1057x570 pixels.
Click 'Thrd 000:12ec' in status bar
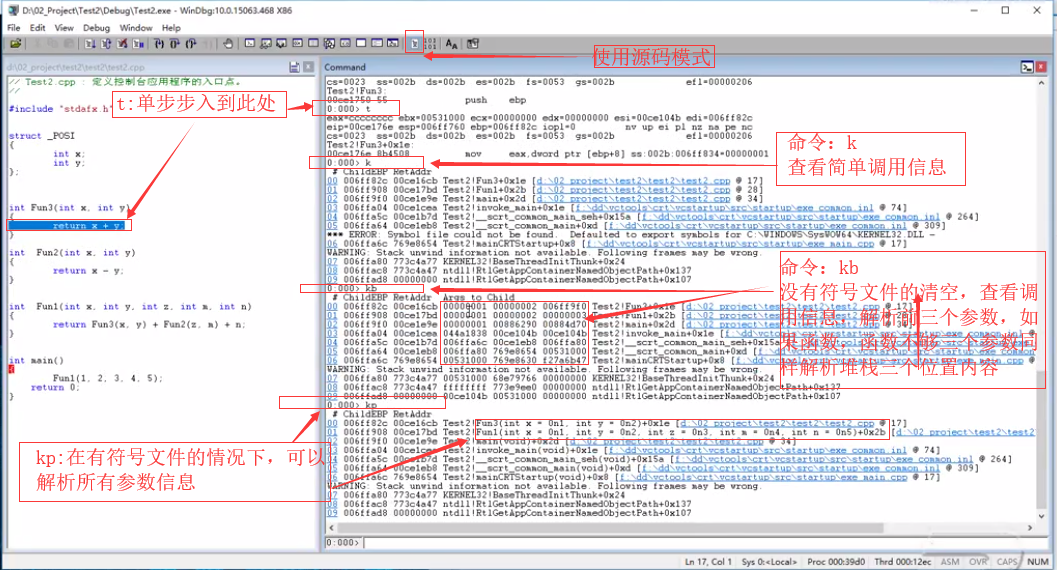click(x=903, y=561)
